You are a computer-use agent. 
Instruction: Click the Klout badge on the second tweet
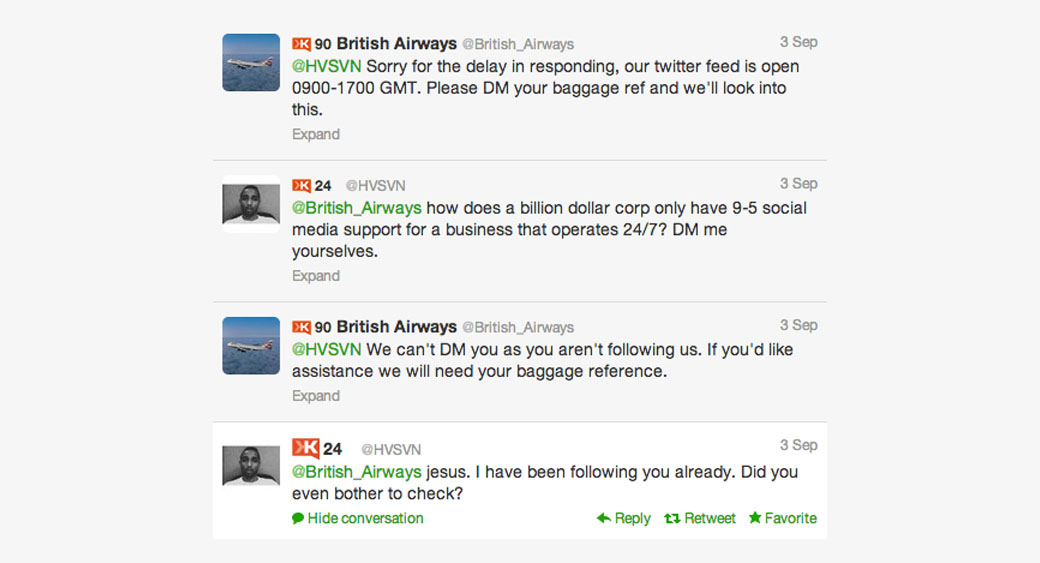[301, 186]
